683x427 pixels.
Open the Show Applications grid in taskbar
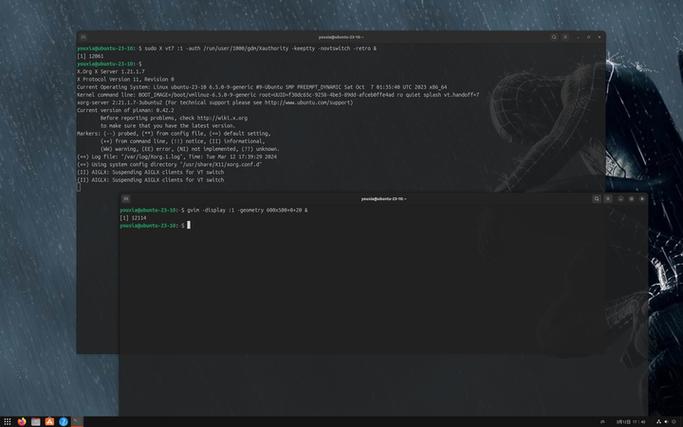click(7, 421)
